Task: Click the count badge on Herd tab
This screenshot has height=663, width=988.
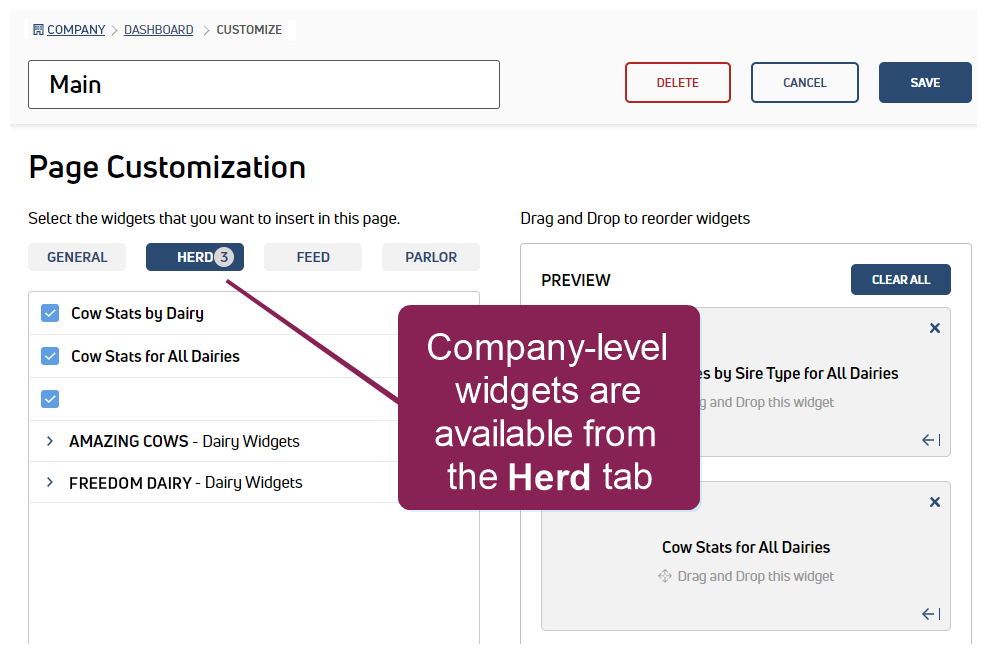Action: (224, 257)
